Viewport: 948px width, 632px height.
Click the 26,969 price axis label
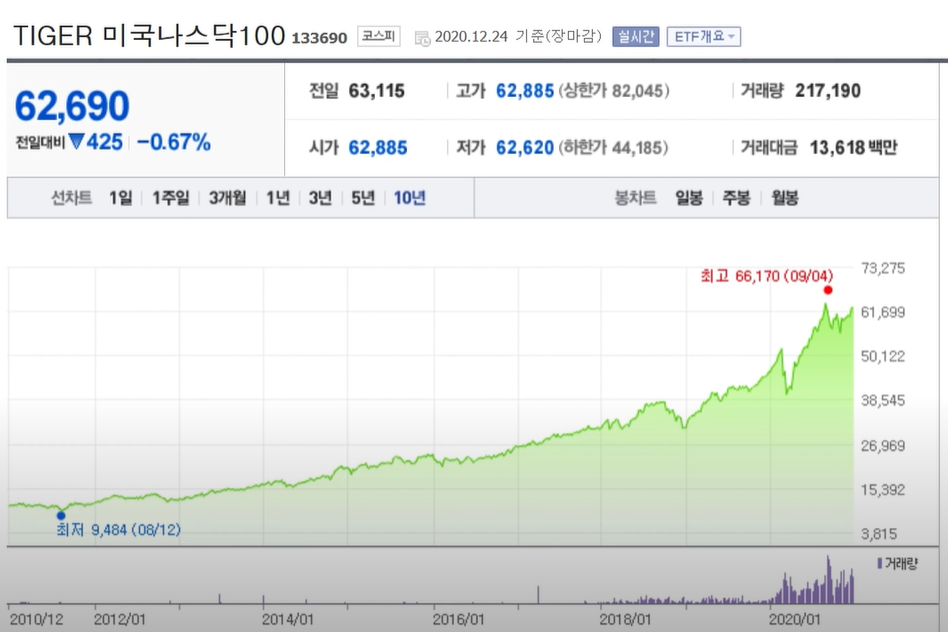(883, 446)
